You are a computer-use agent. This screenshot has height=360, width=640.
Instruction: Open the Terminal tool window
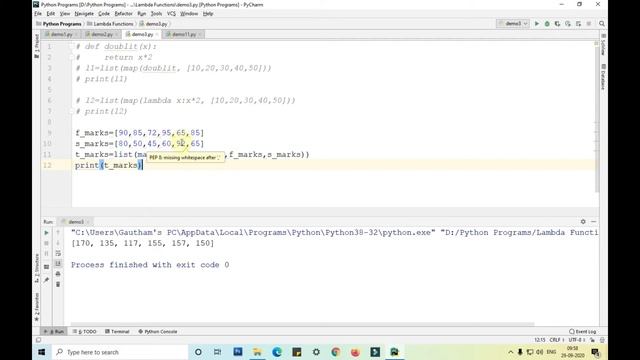tap(117, 331)
